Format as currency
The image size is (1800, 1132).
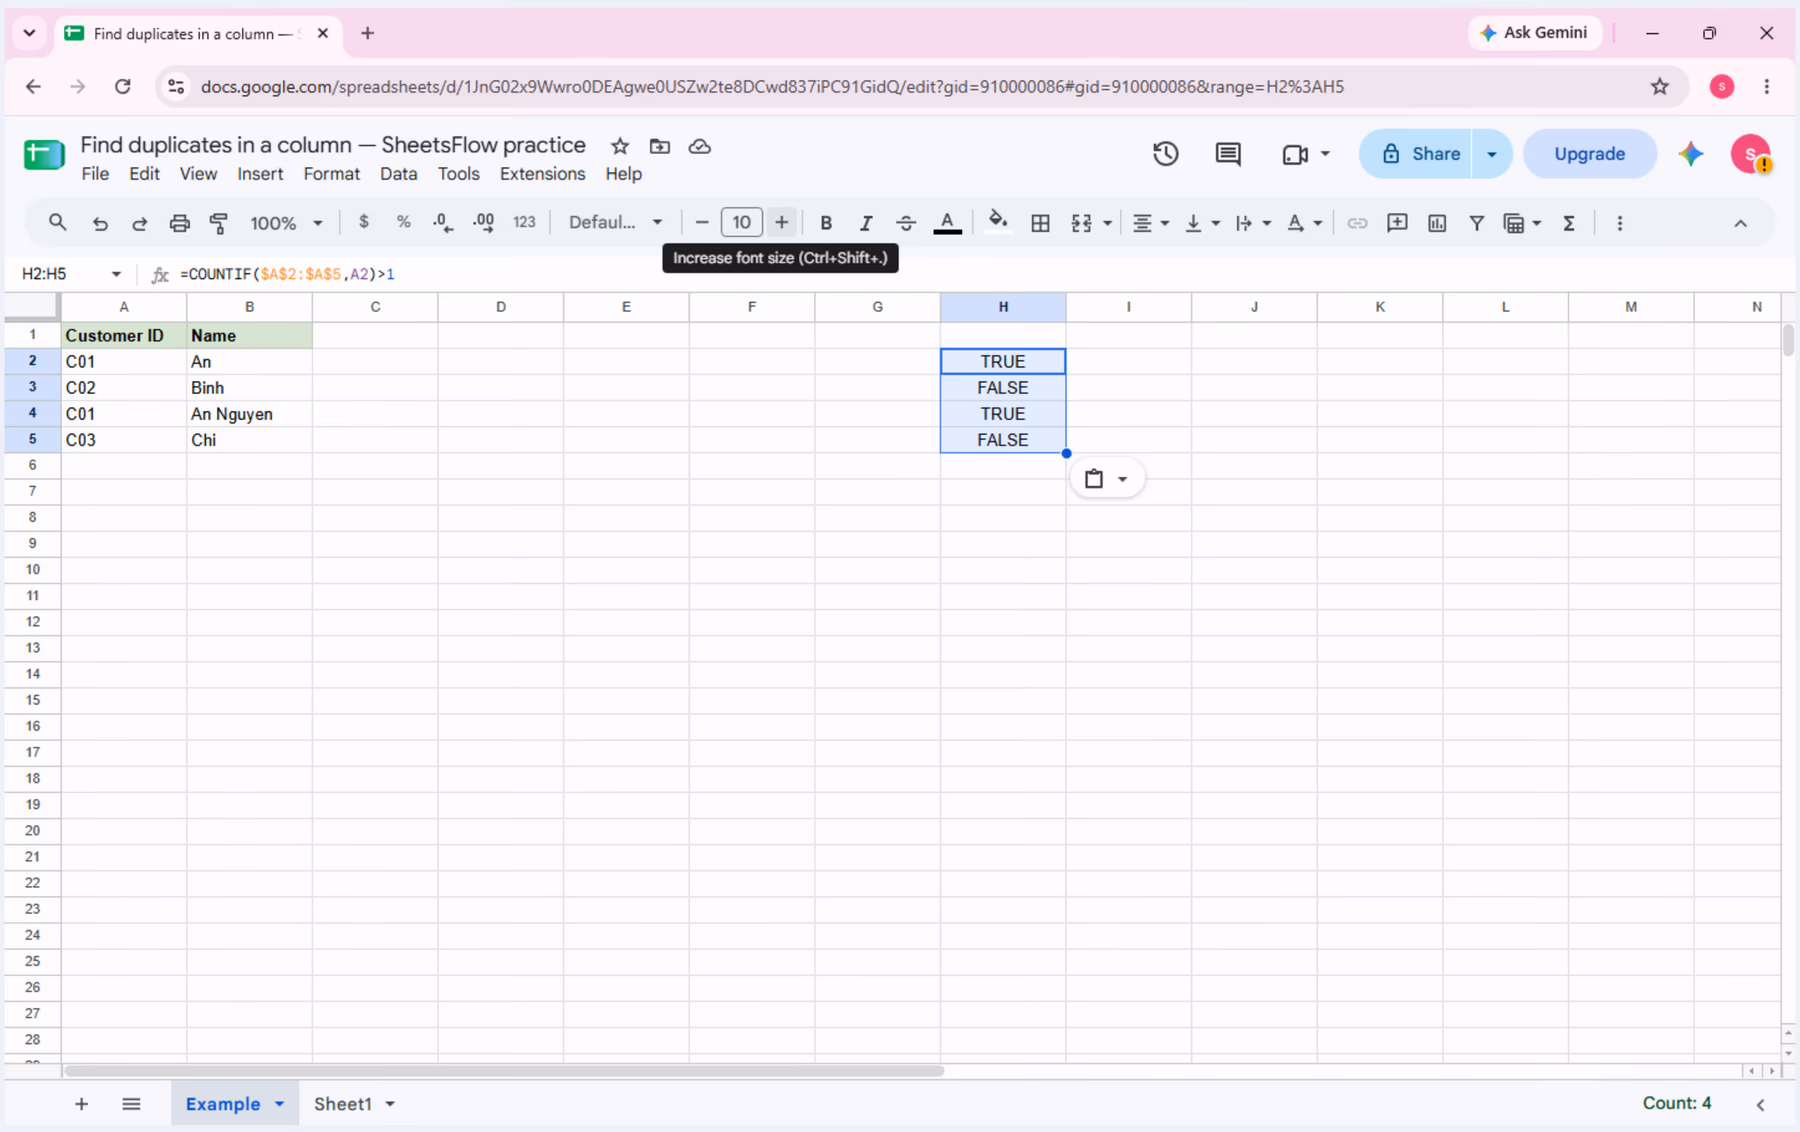[x=364, y=222]
